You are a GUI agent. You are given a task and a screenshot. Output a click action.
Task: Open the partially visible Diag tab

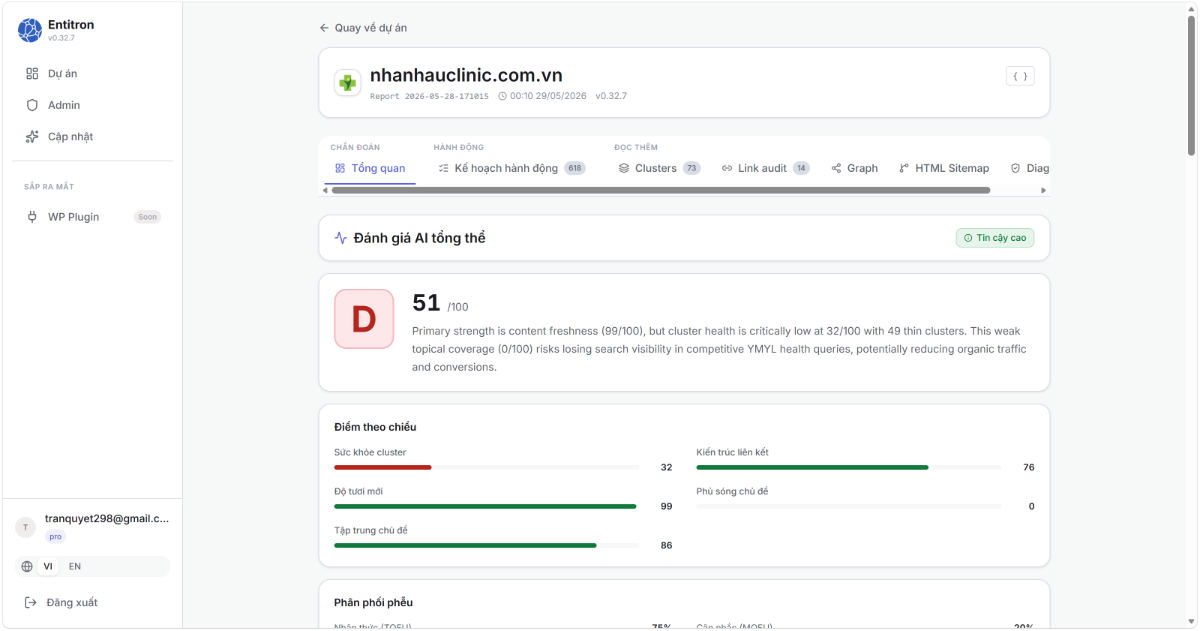click(x=1029, y=168)
